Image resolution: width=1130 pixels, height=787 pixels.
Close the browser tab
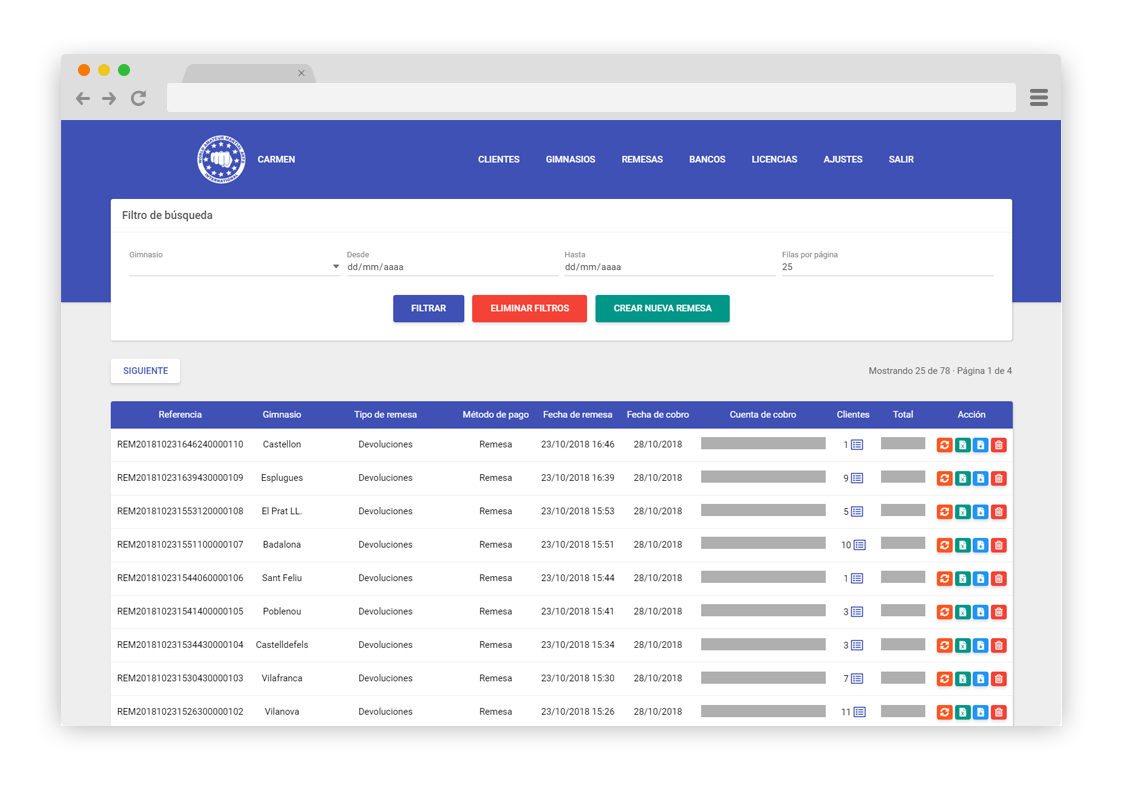(301, 73)
